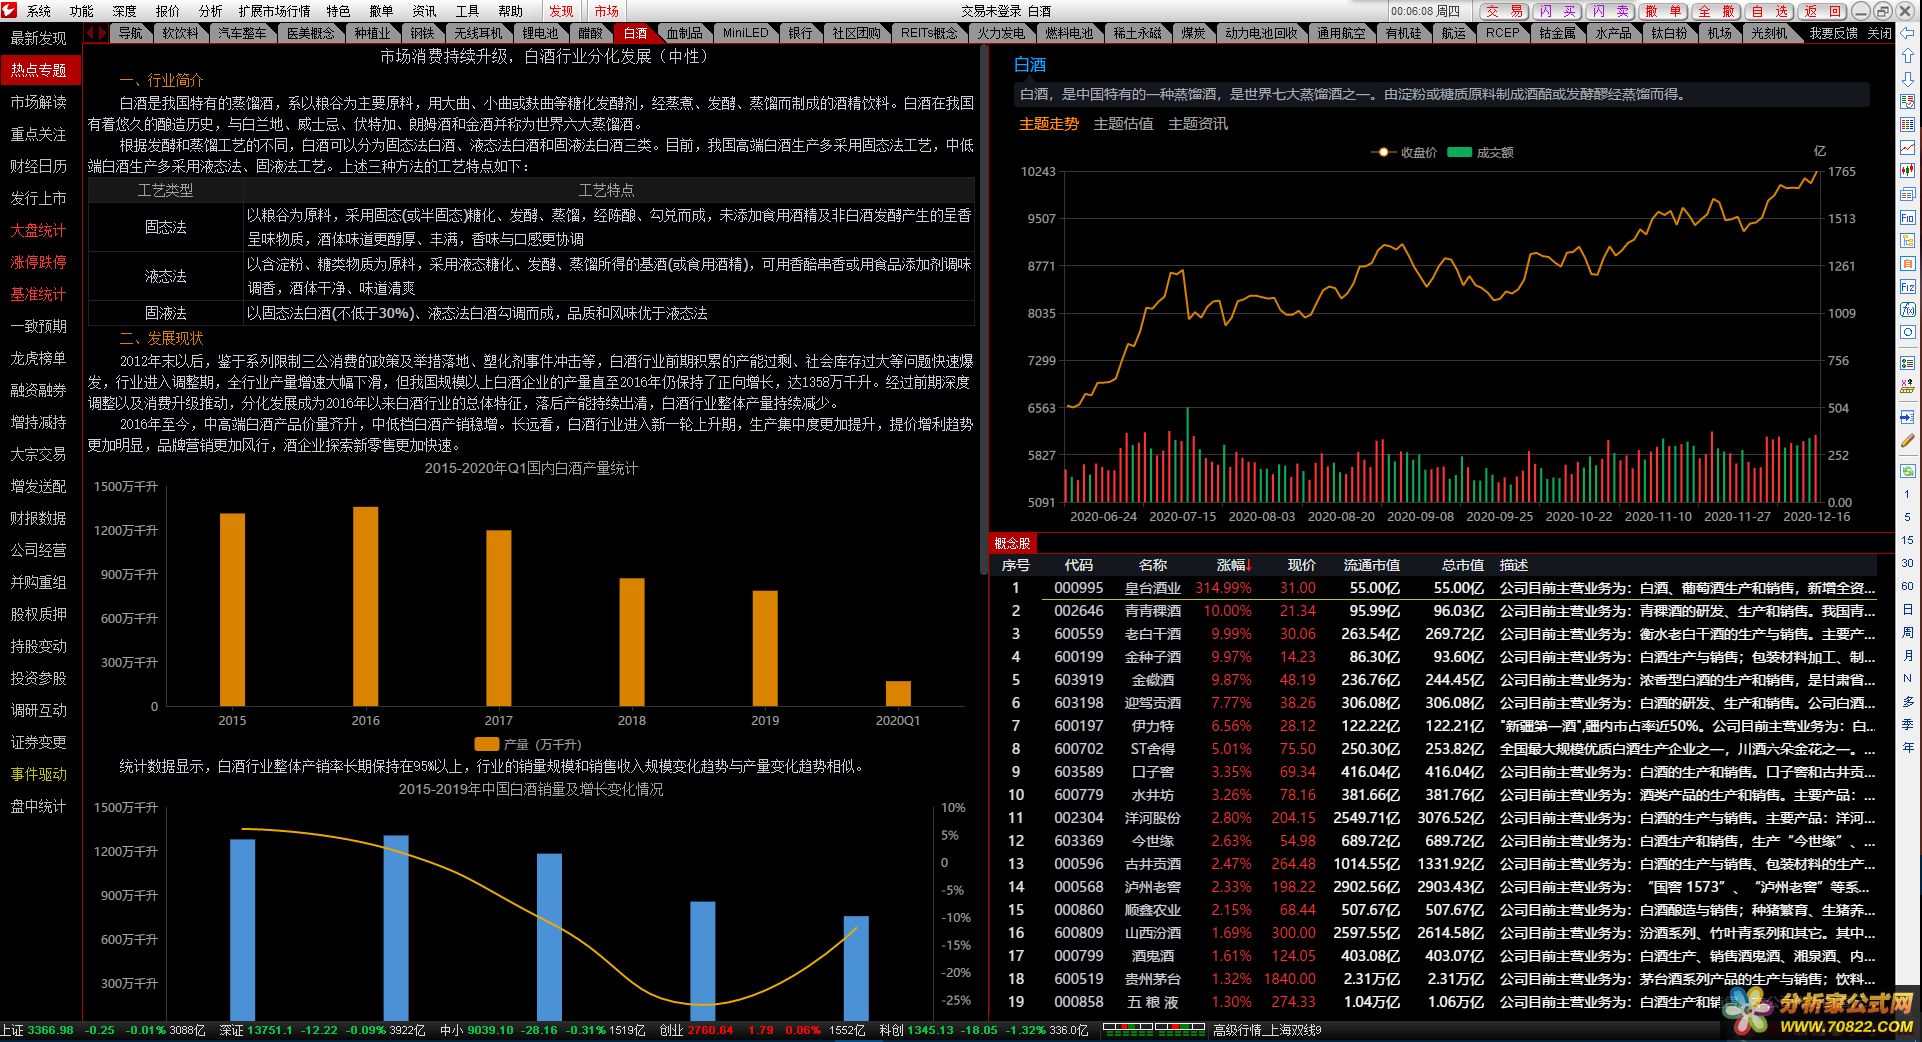Toggle 产量 (万千升) legend in bar chart

click(527, 744)
